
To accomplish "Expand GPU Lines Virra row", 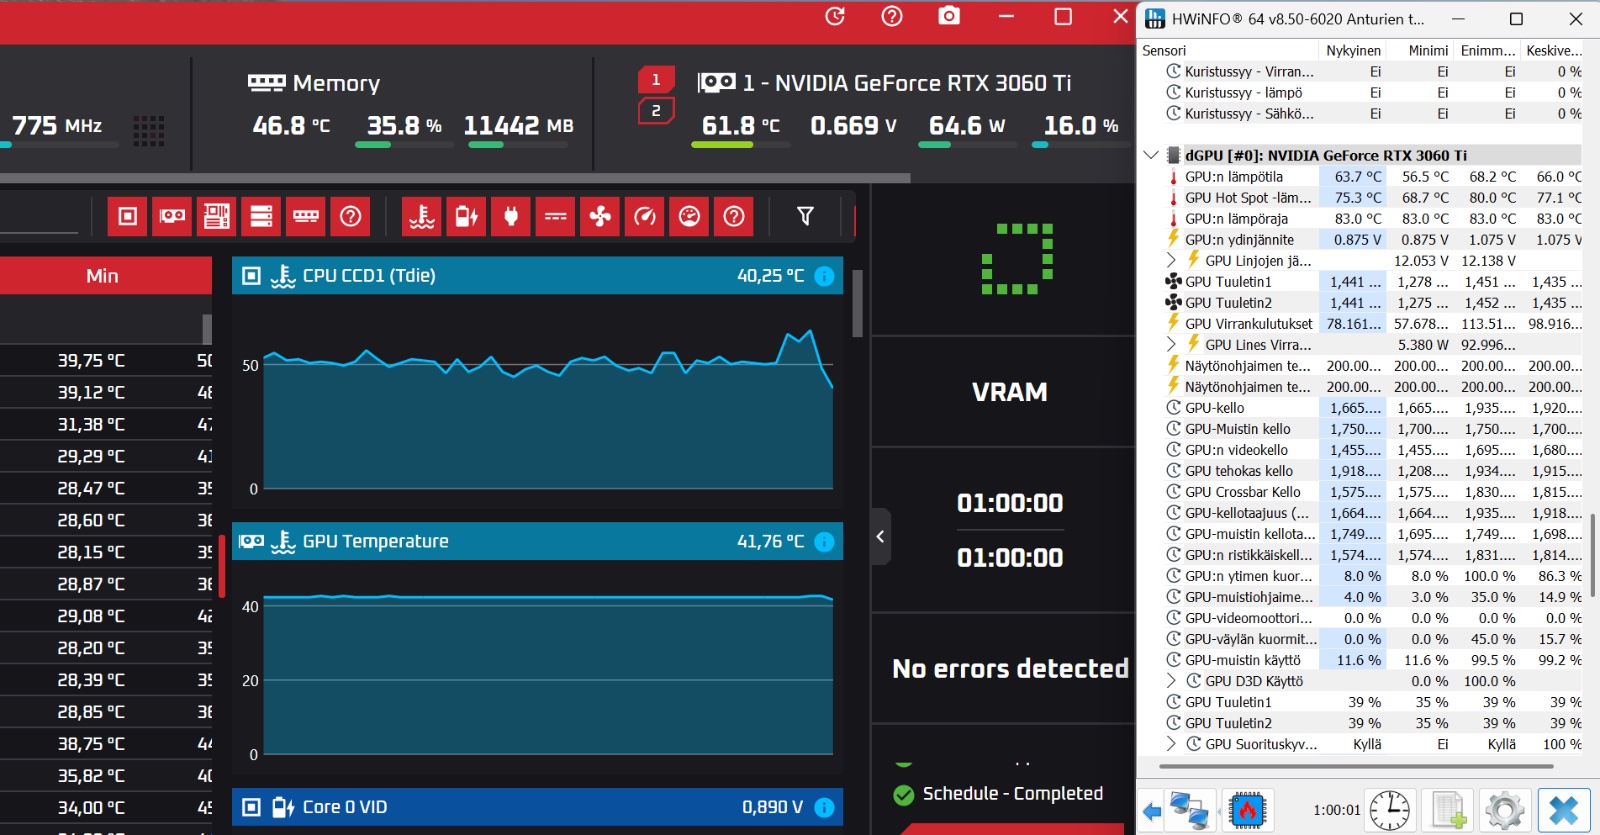I will point(1172,344).
